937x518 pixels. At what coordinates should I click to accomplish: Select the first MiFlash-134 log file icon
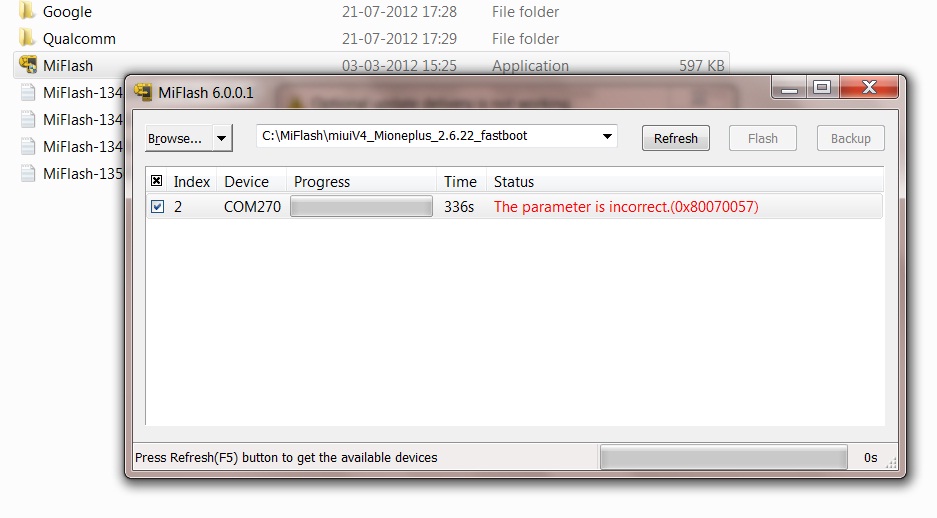[x=27, y=92]
